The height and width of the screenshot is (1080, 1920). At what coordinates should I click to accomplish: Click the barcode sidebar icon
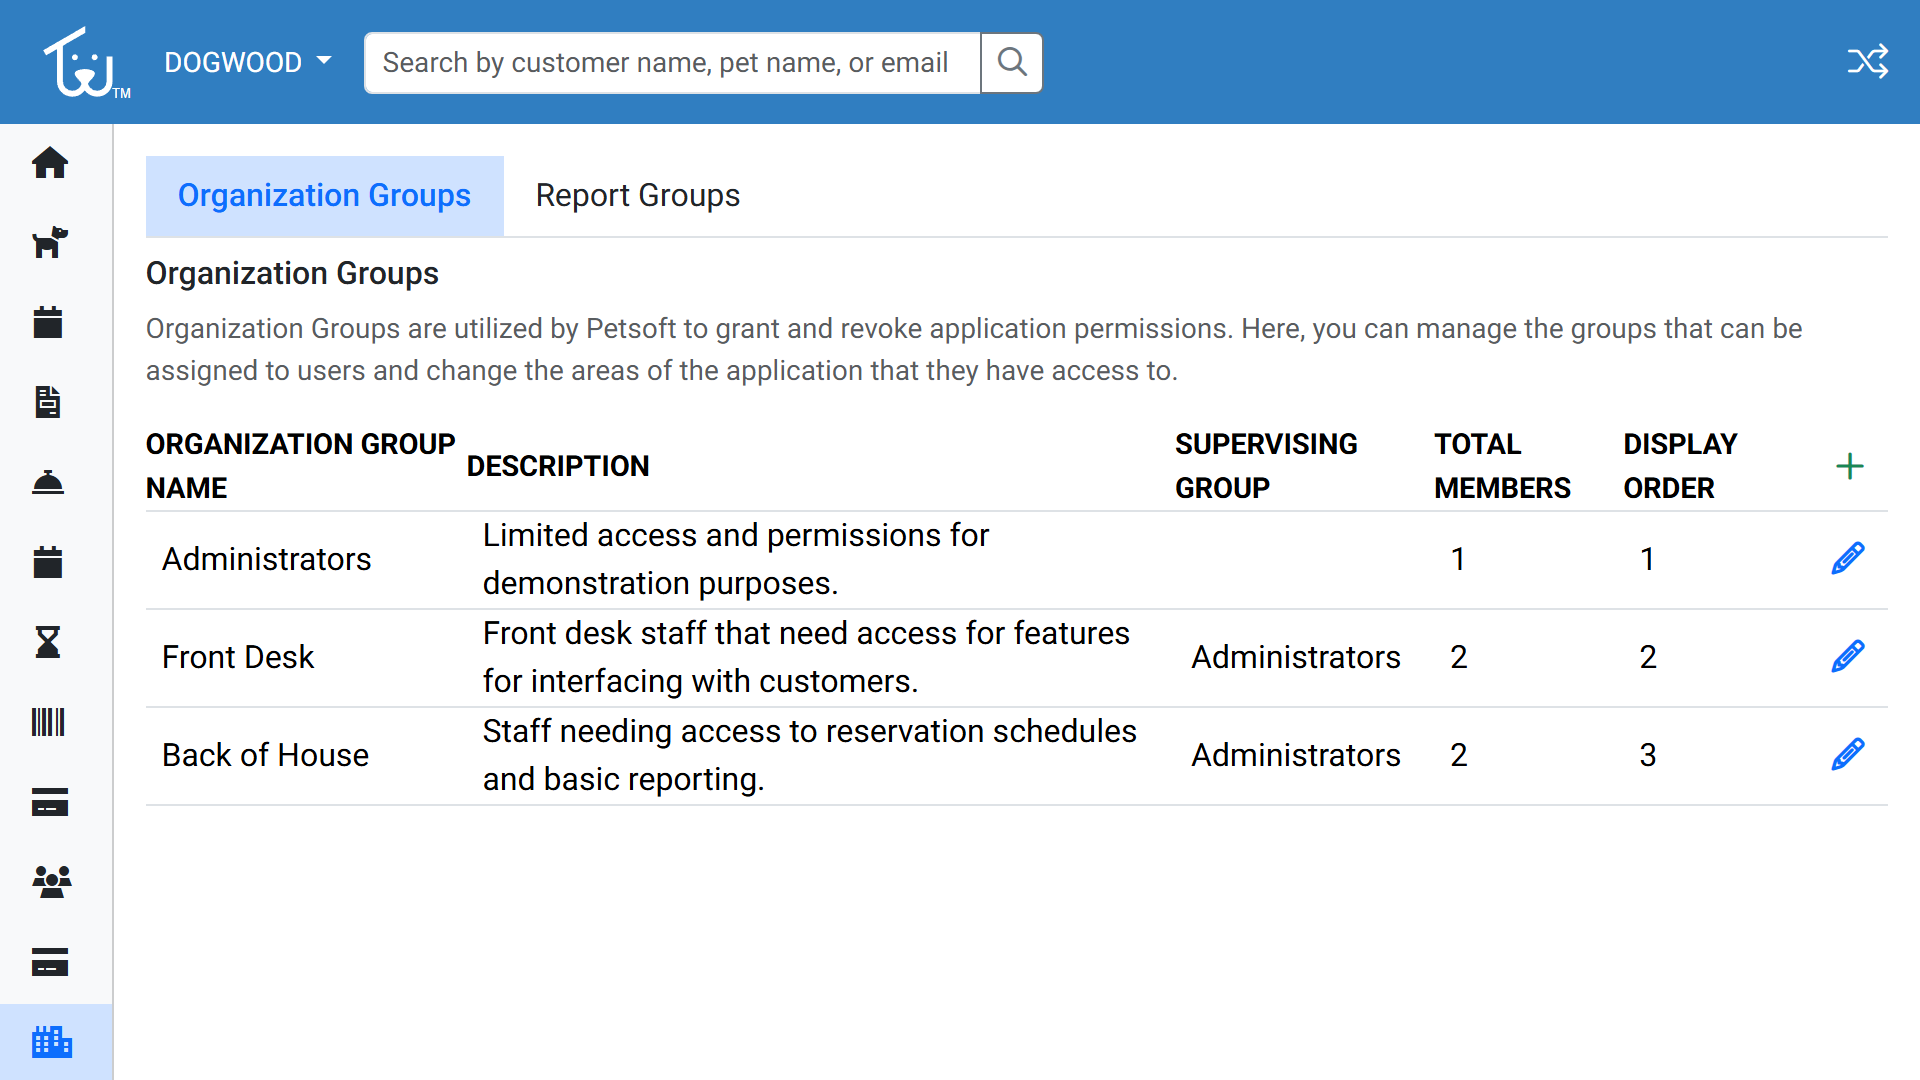click(48, 722)
